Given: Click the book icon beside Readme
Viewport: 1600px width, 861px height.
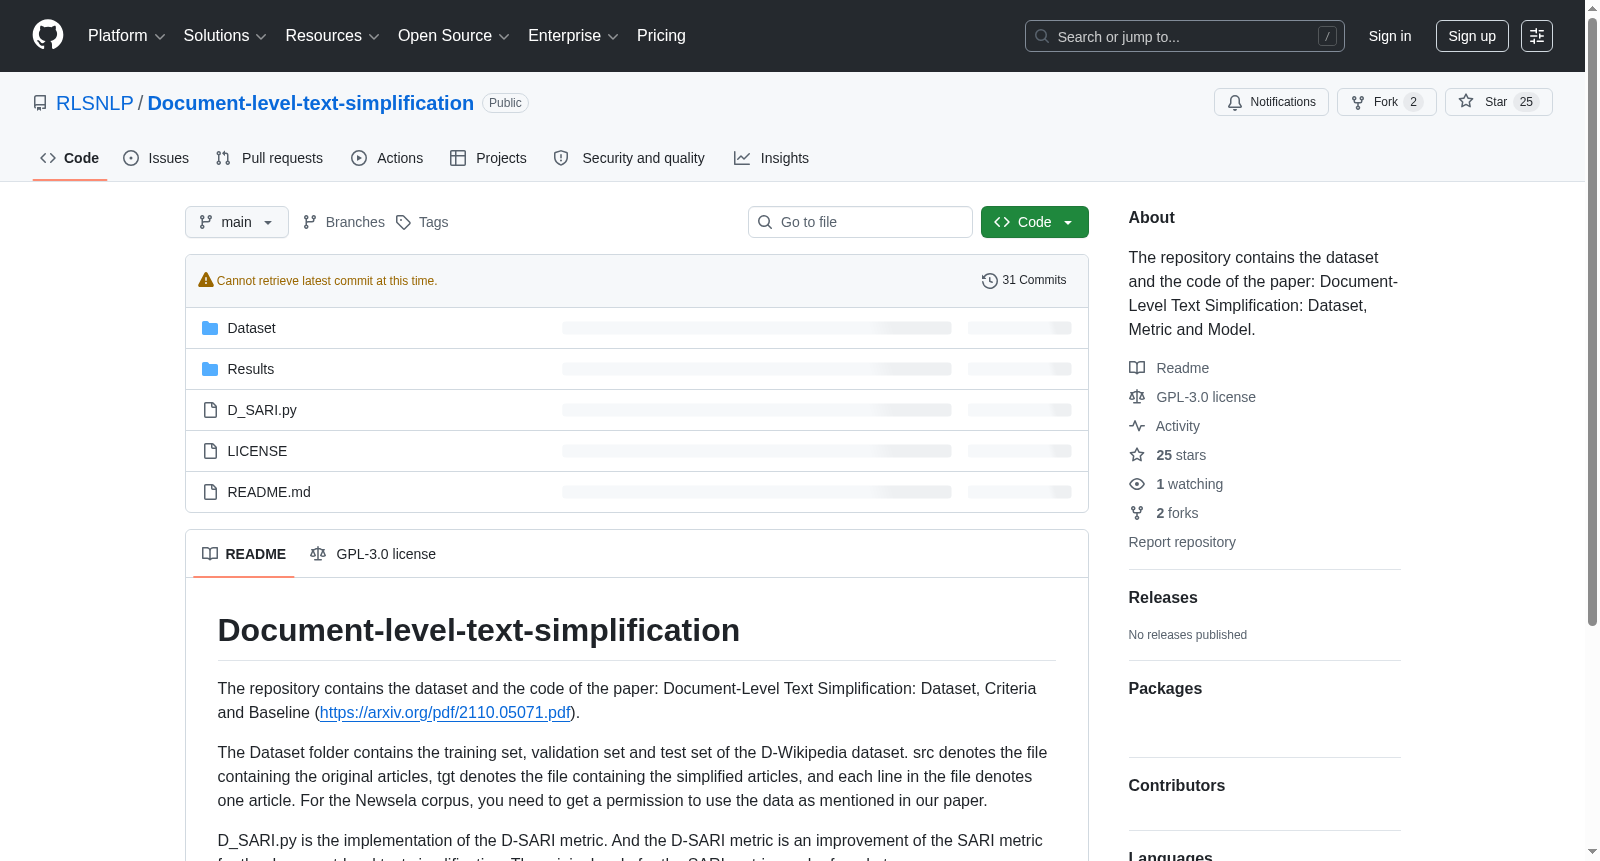Looking at the screenshot, I should 1137,368.
